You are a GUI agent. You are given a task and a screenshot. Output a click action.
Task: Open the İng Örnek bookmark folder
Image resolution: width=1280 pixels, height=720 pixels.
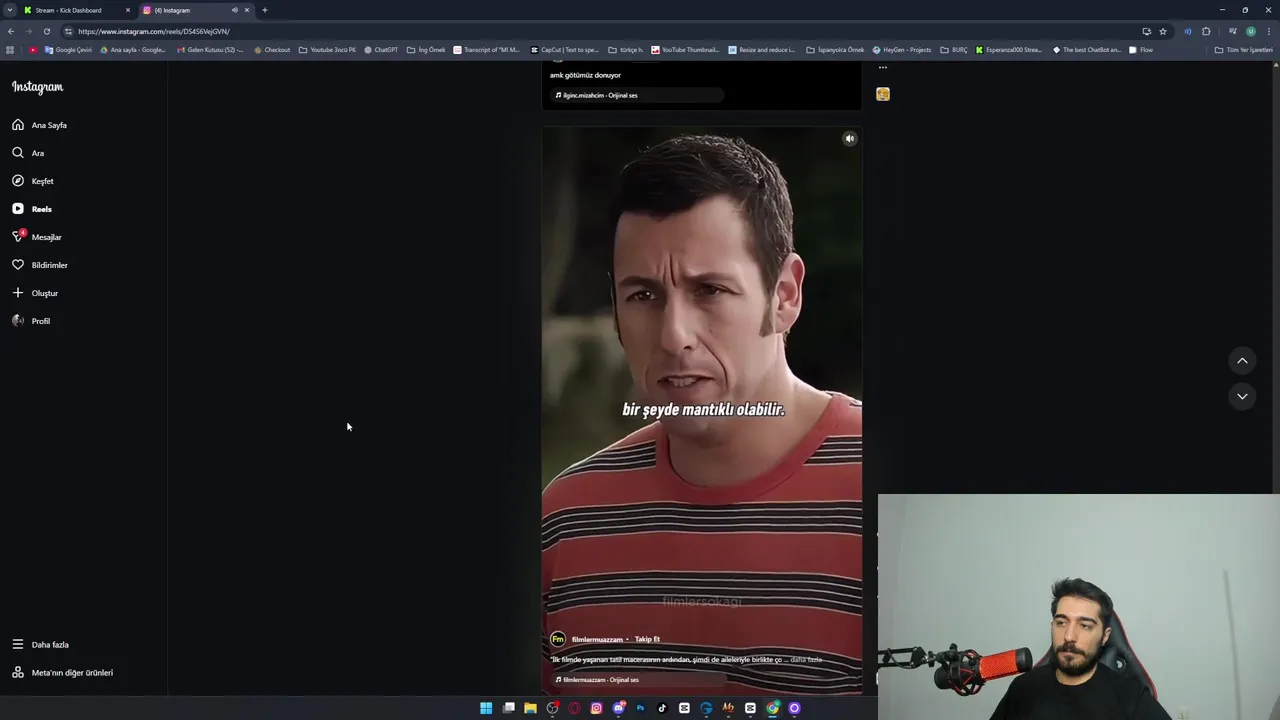tap(426, 50)
